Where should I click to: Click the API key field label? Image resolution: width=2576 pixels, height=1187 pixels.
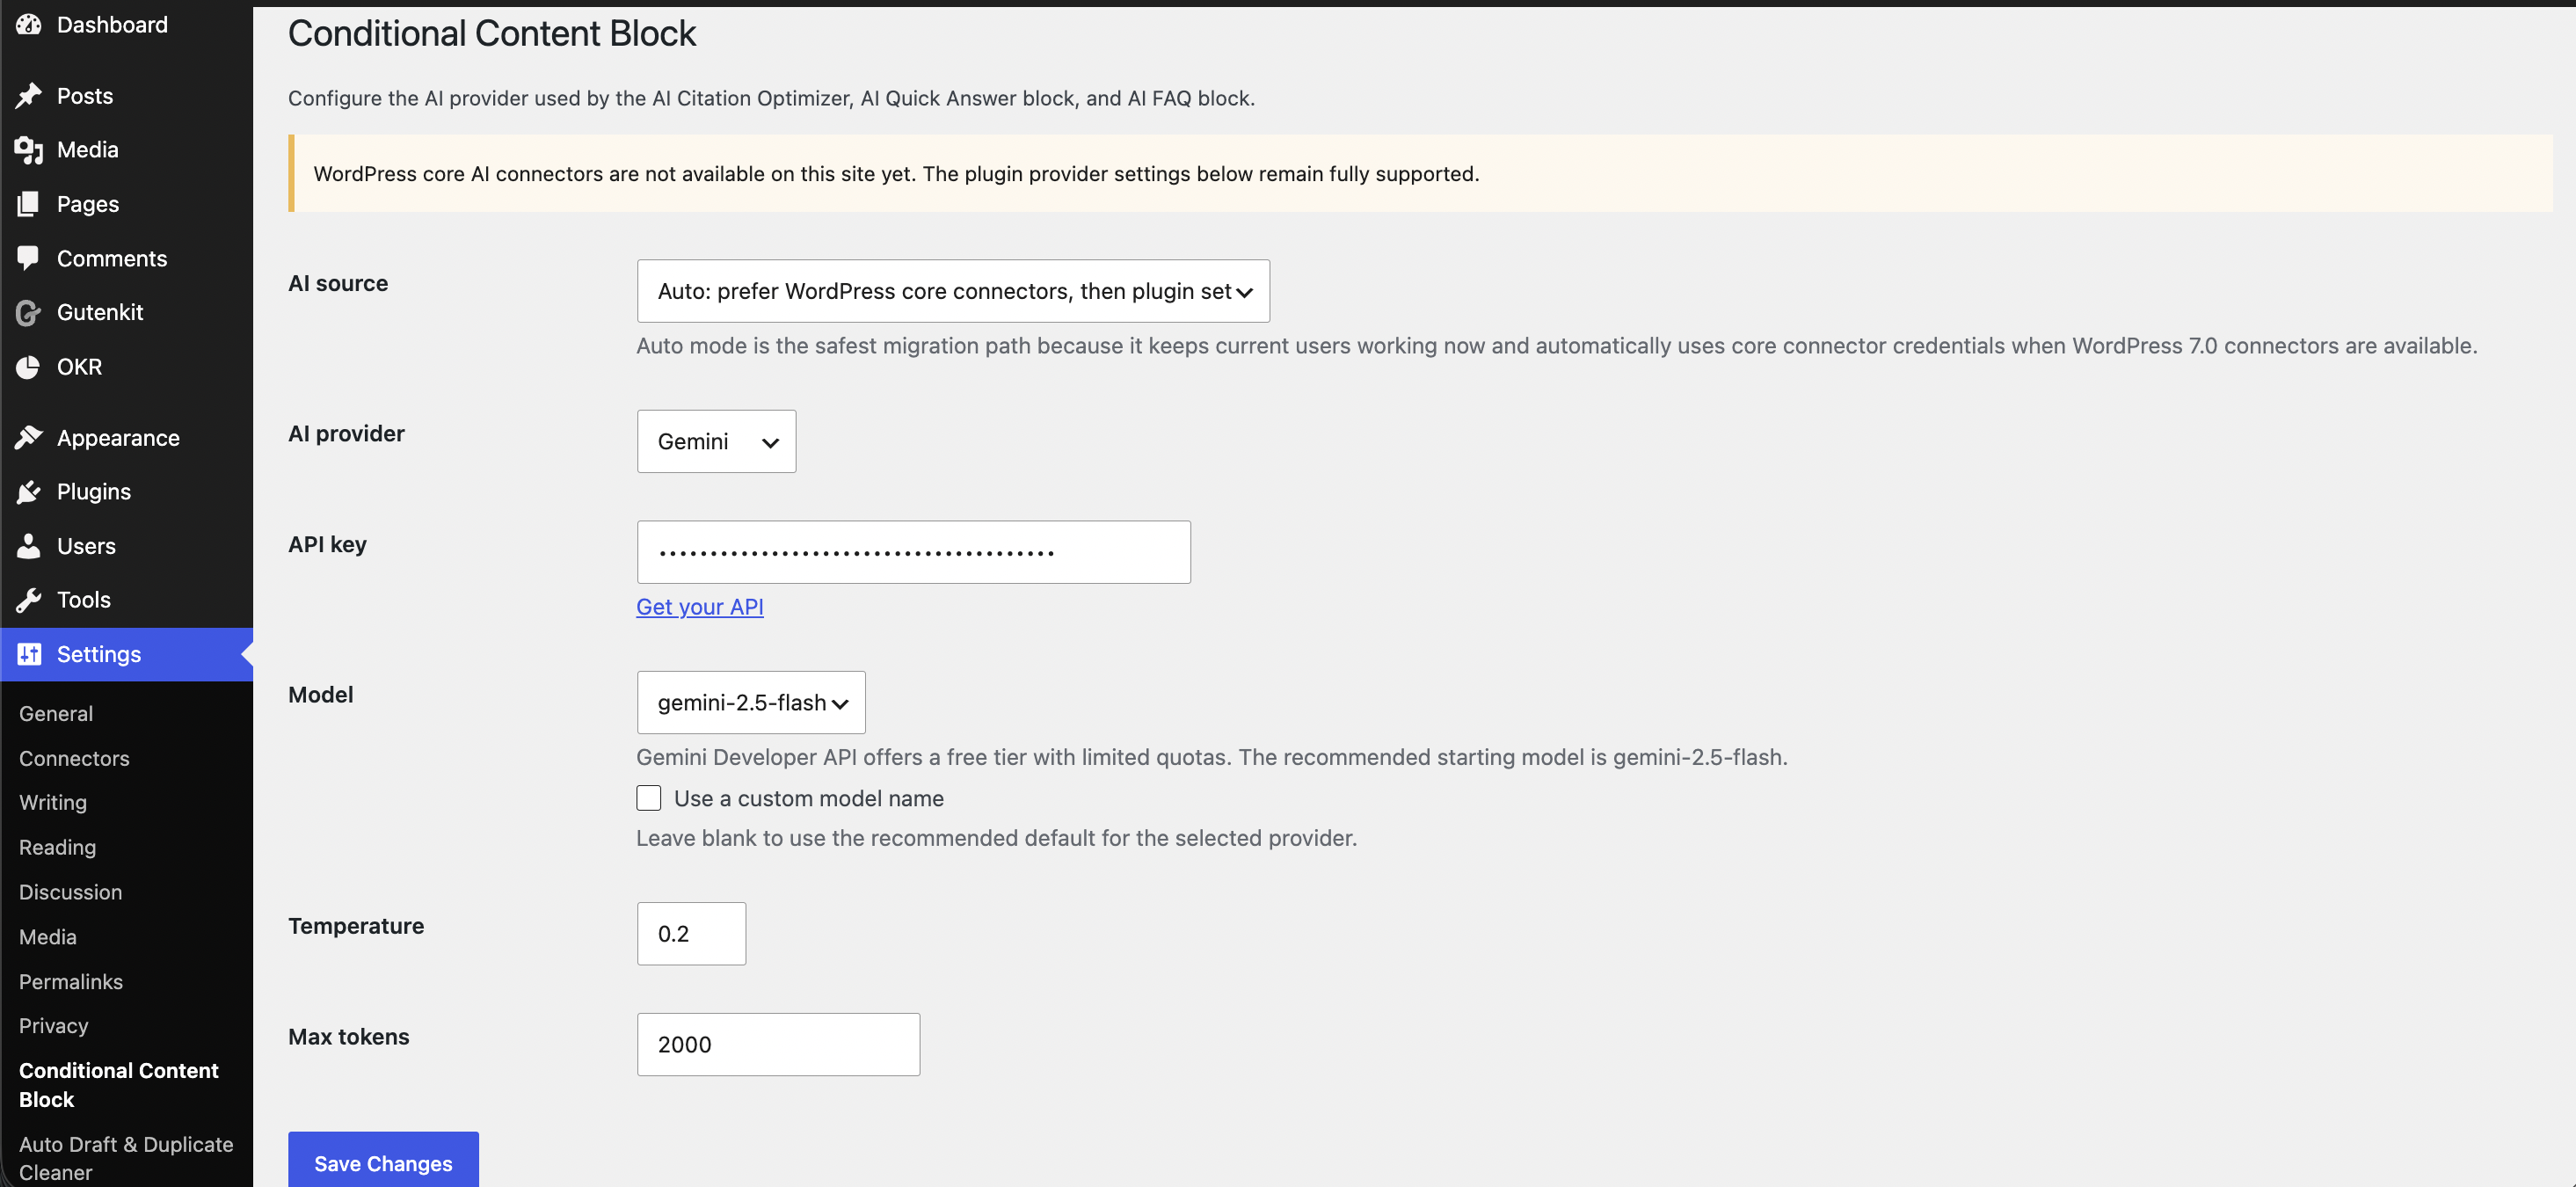click(x=327, y=544)
